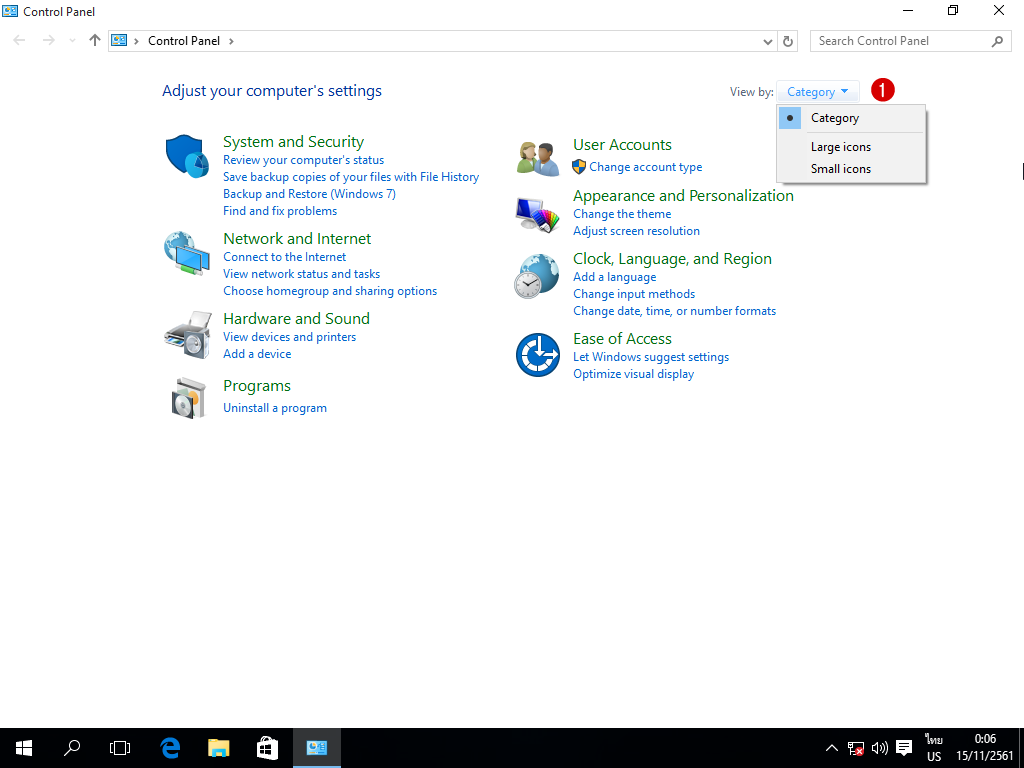This screenshot has width=1024, height=768.
Task: Refresh the Control Panel address bar
Action: [788, 41]
